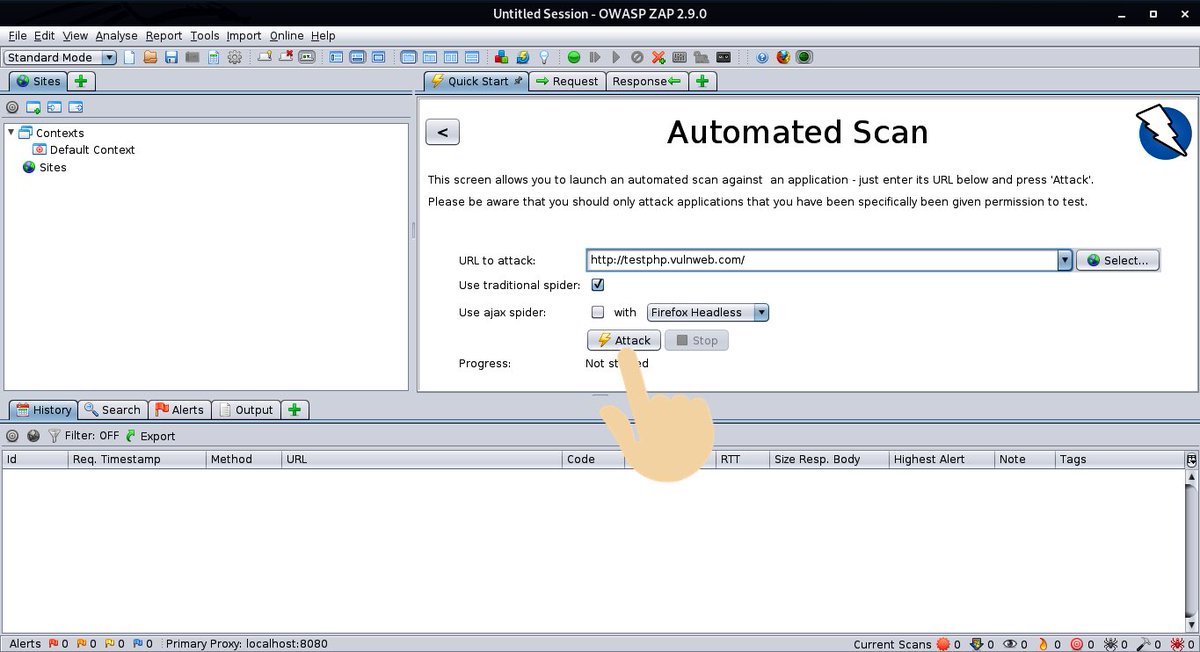
Task: Add a tab next to Response with the green plus
Action: click(703, 81)
